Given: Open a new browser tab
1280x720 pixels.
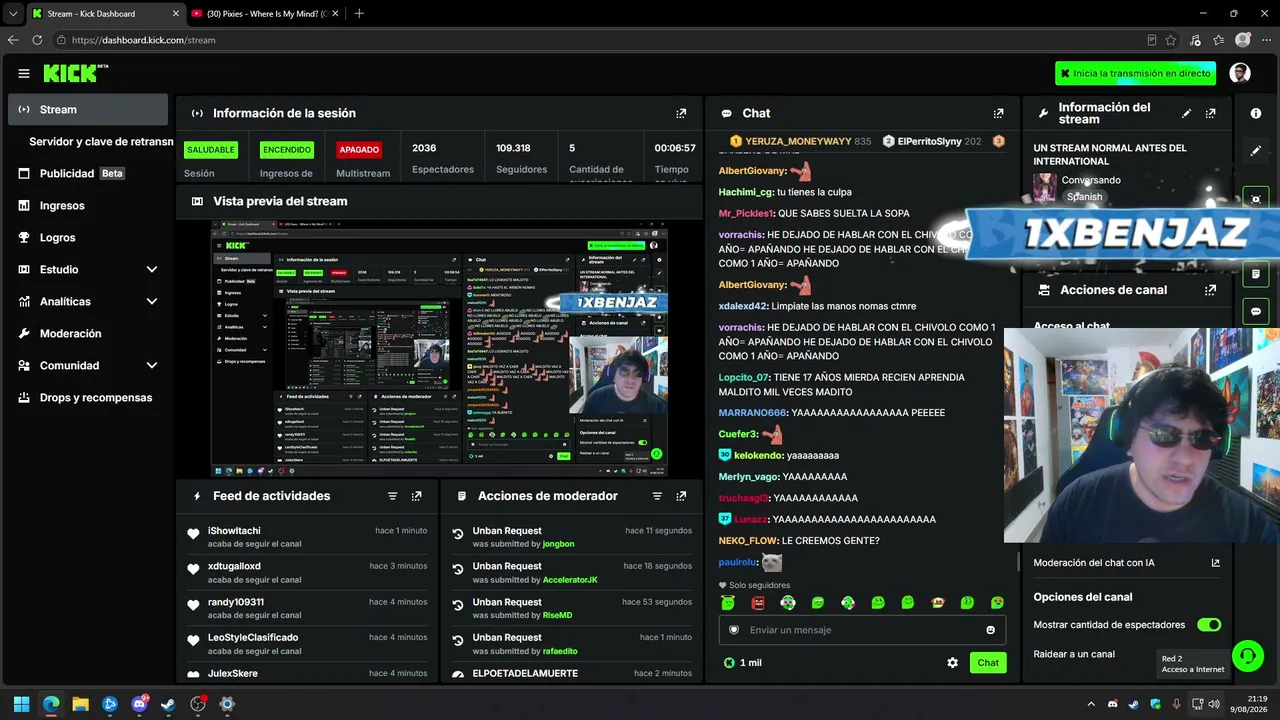Looking at the screenshot, I should (x=359, y=14).
